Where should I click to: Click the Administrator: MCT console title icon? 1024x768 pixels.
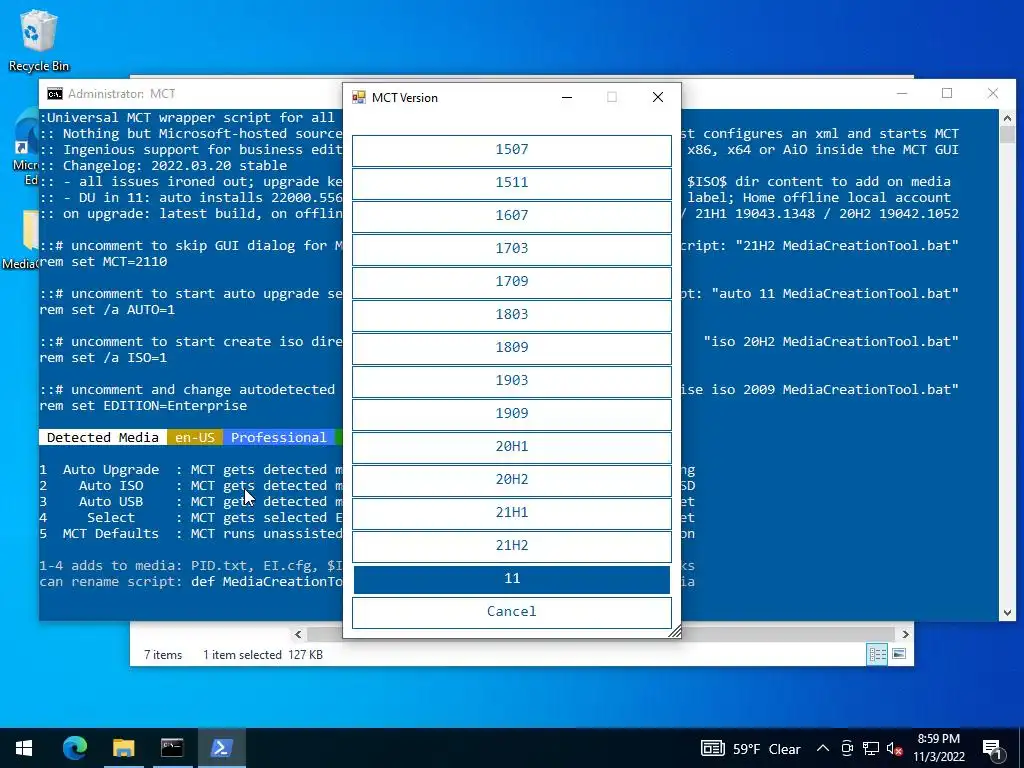click(55, 94)
